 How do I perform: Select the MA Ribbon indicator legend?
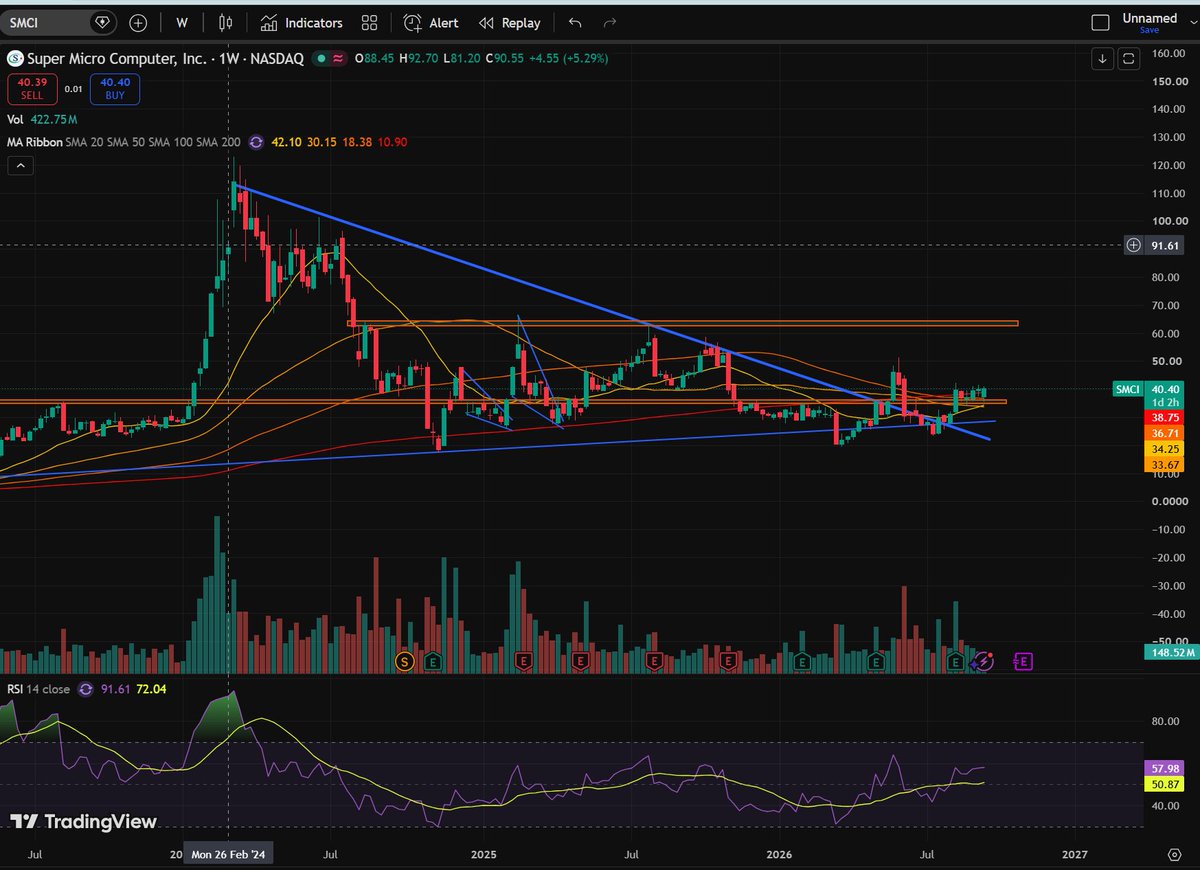(x=125, y=142)
